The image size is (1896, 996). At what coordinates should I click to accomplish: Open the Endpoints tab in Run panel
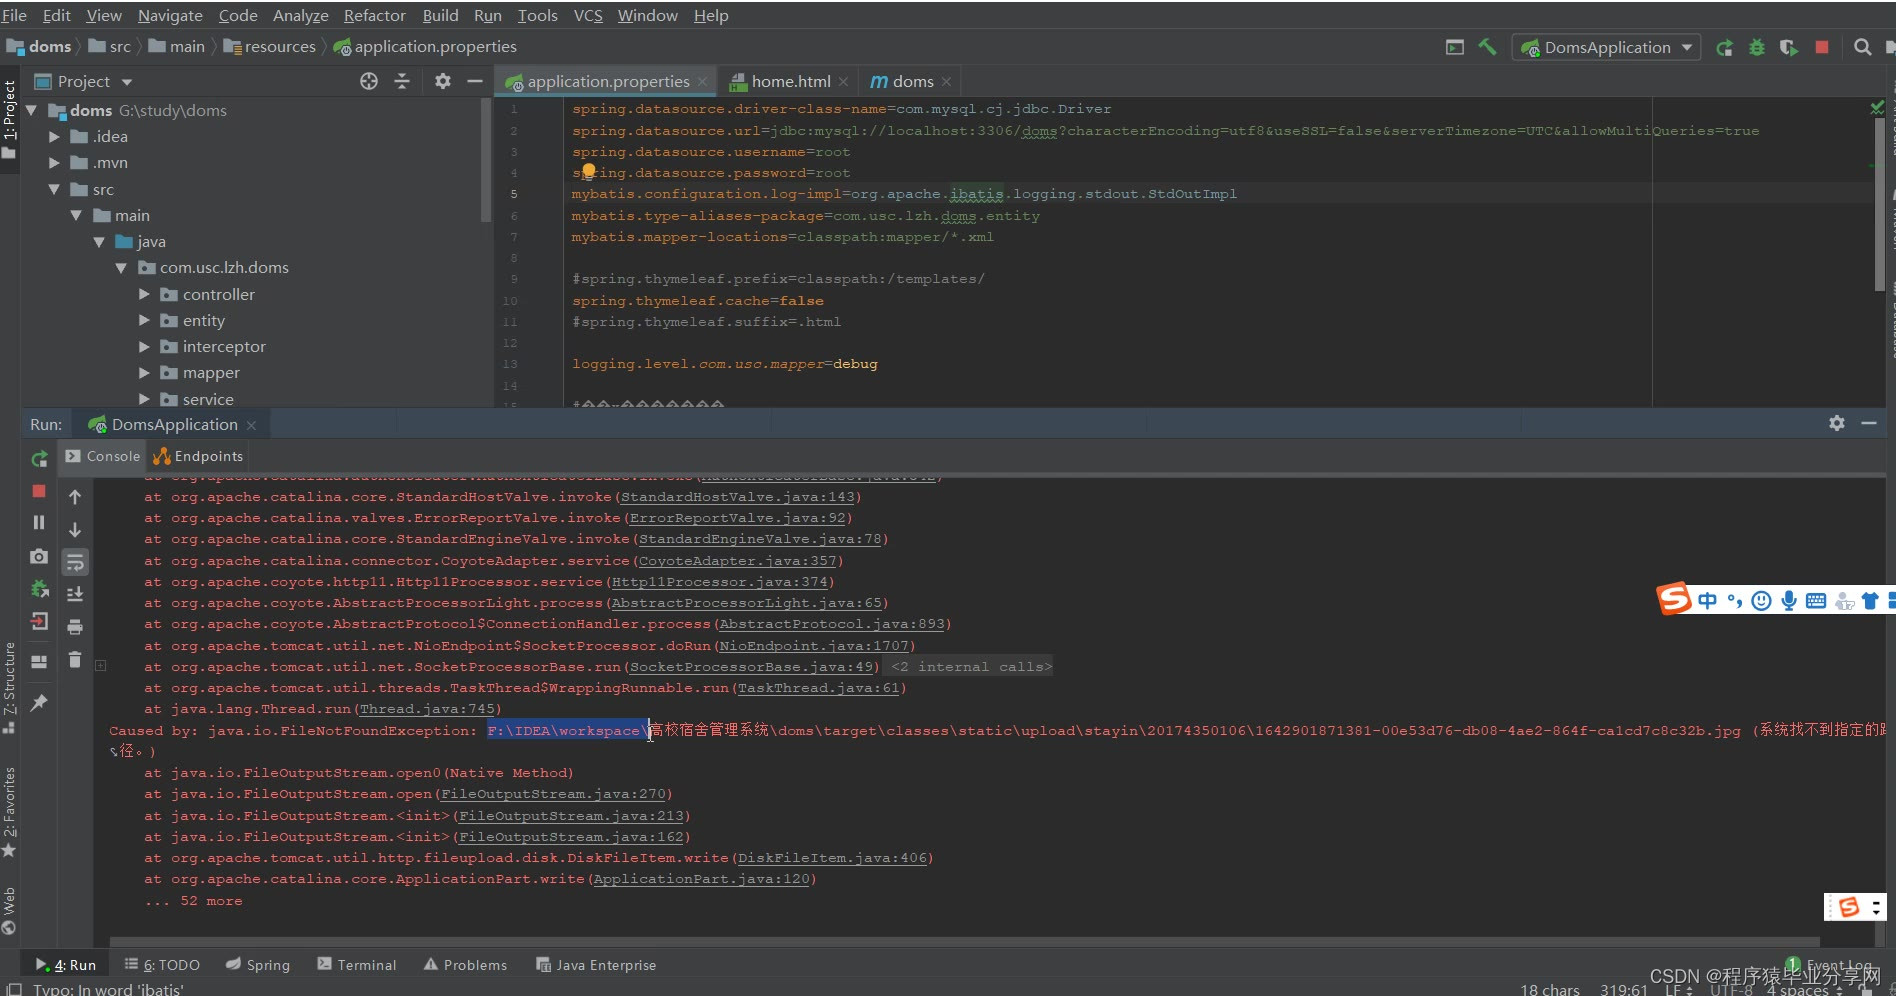198,456
